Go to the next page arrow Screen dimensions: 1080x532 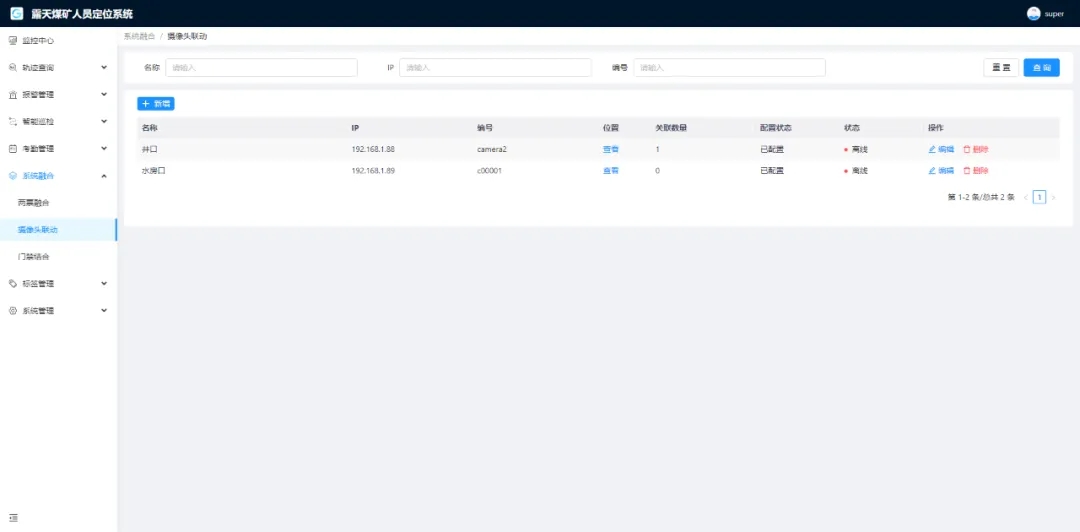click(x=1053, y=197)
